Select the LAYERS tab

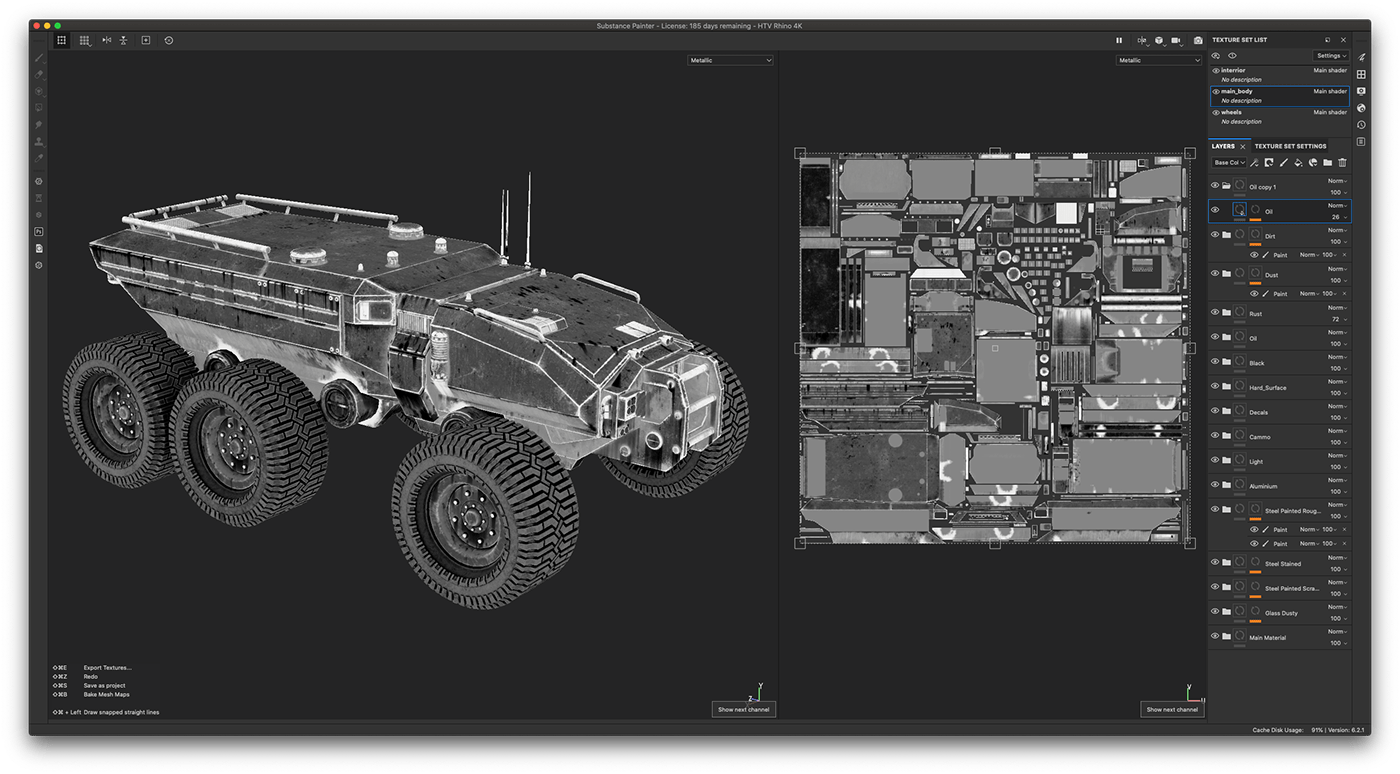point(1226,146)
